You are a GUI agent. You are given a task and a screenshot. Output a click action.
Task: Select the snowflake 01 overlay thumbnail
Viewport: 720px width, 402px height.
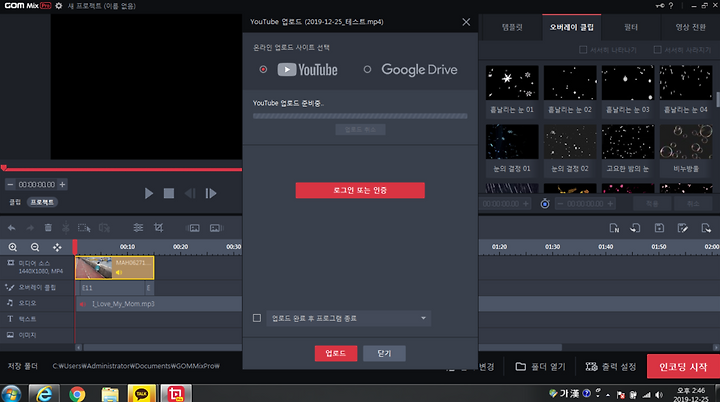pyautogui.click(x=512, y=142)
